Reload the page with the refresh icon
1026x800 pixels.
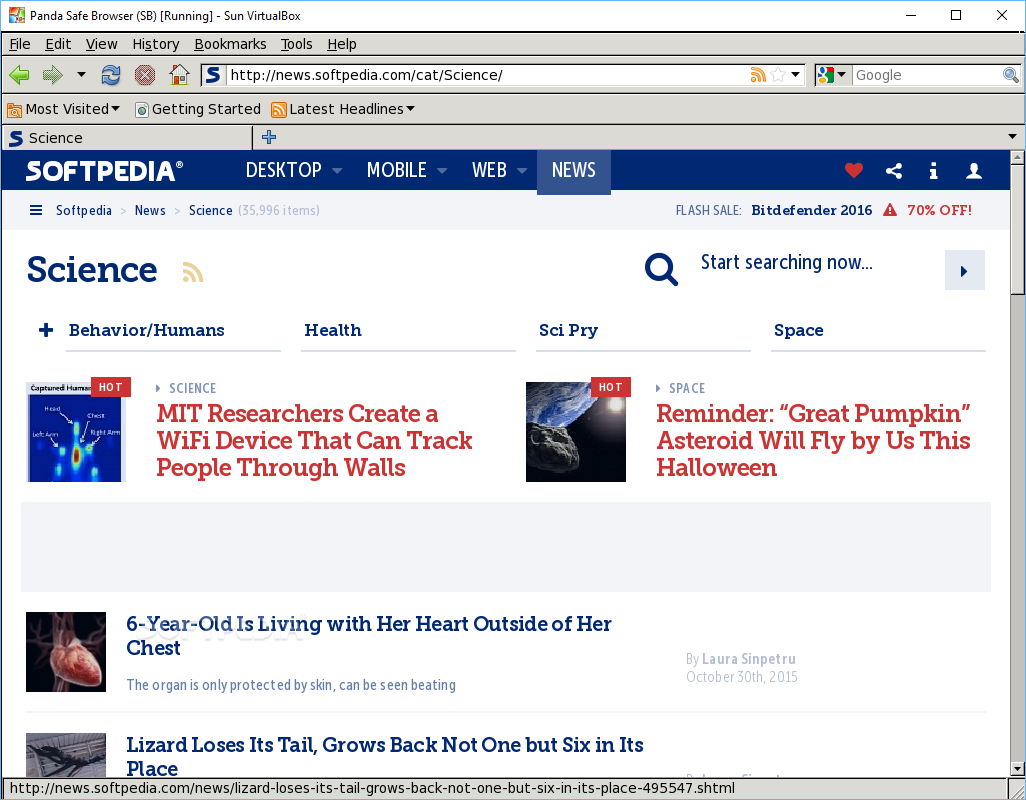pos(111,75)
